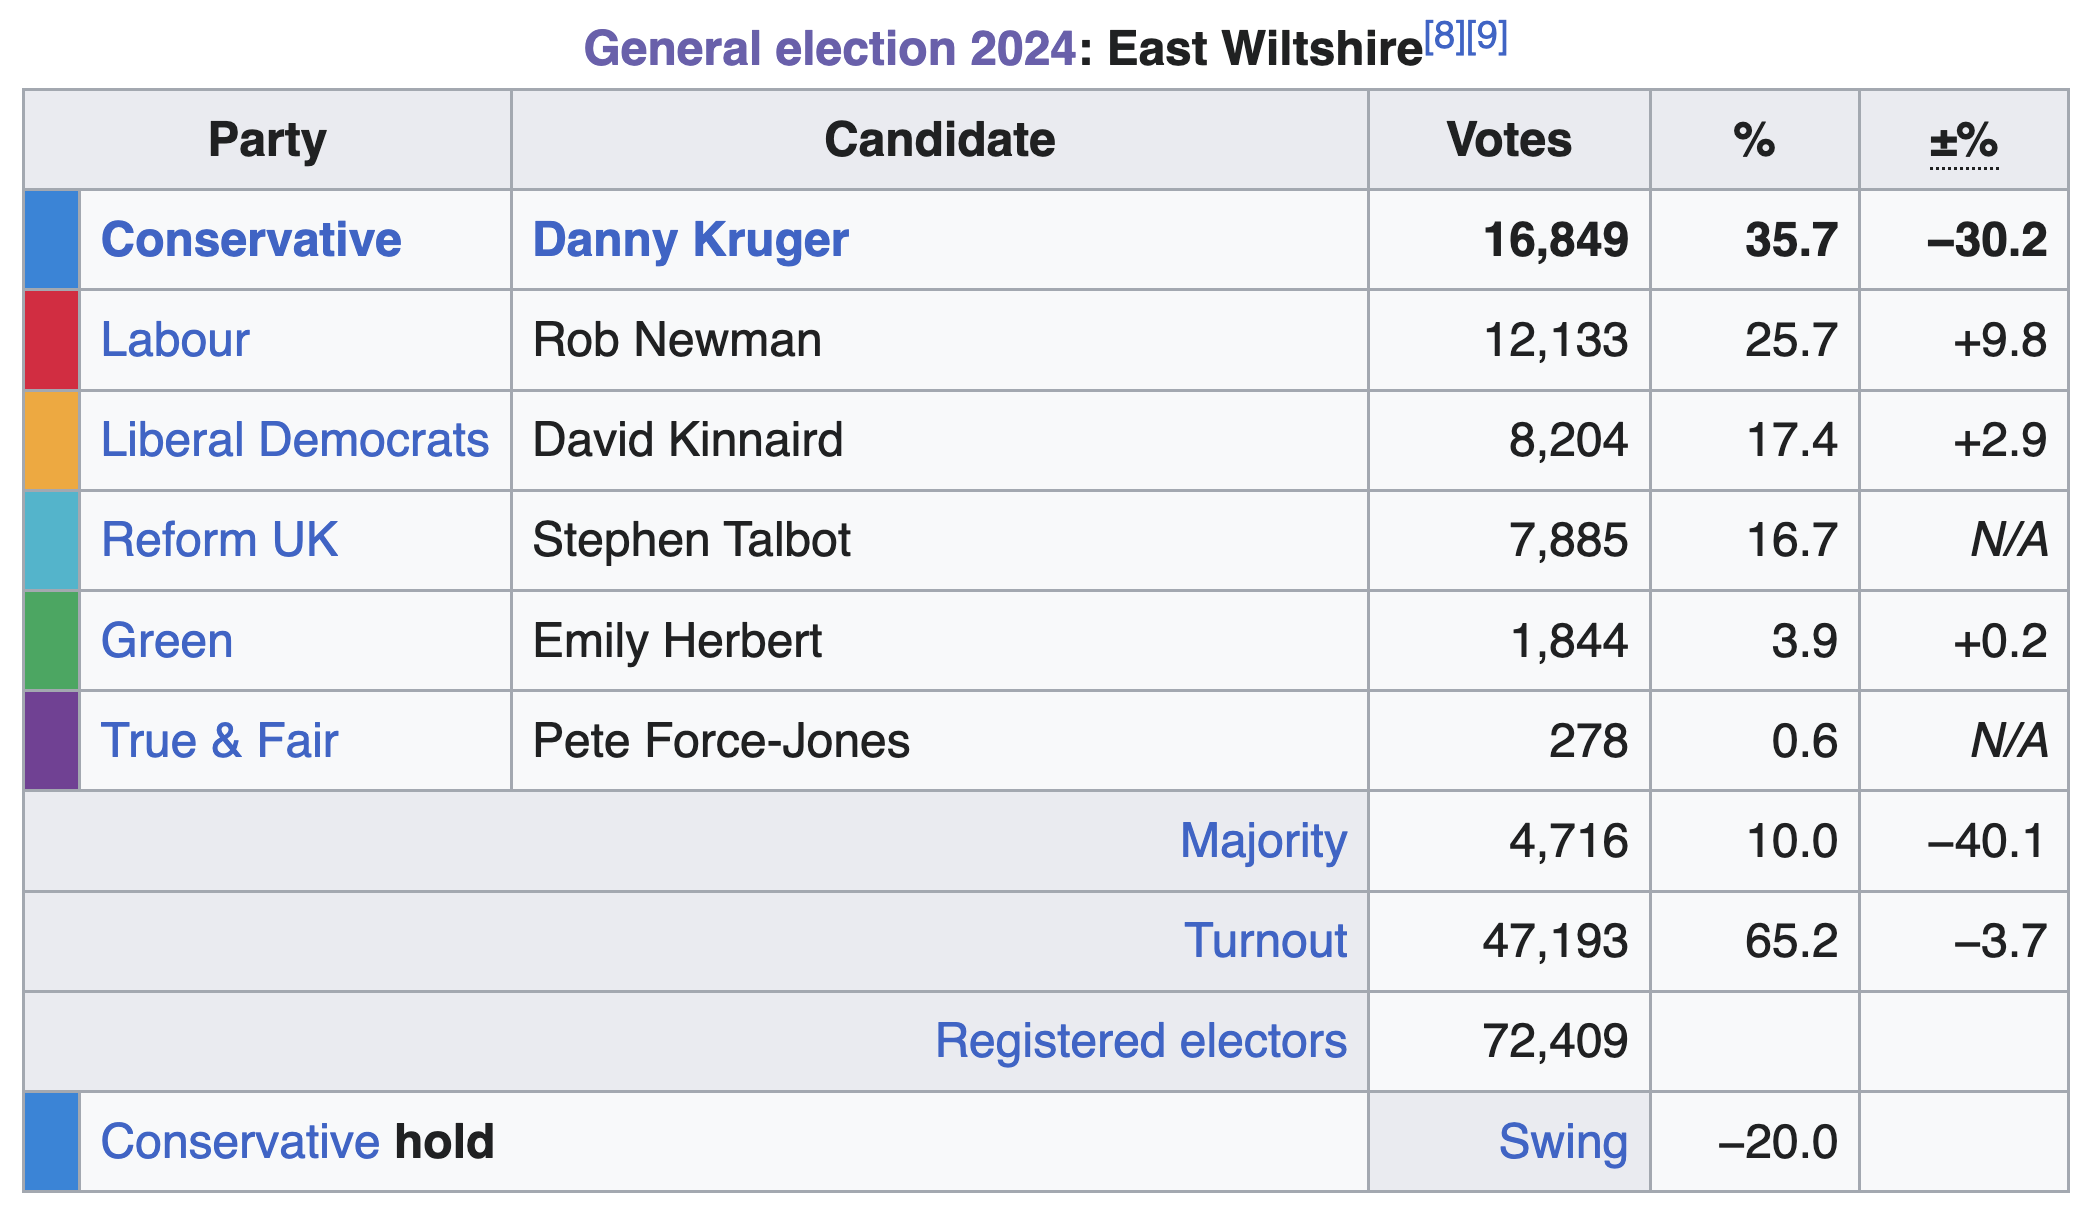
Task: Click Conservative link in hold row
Action: click(240, 1142)
